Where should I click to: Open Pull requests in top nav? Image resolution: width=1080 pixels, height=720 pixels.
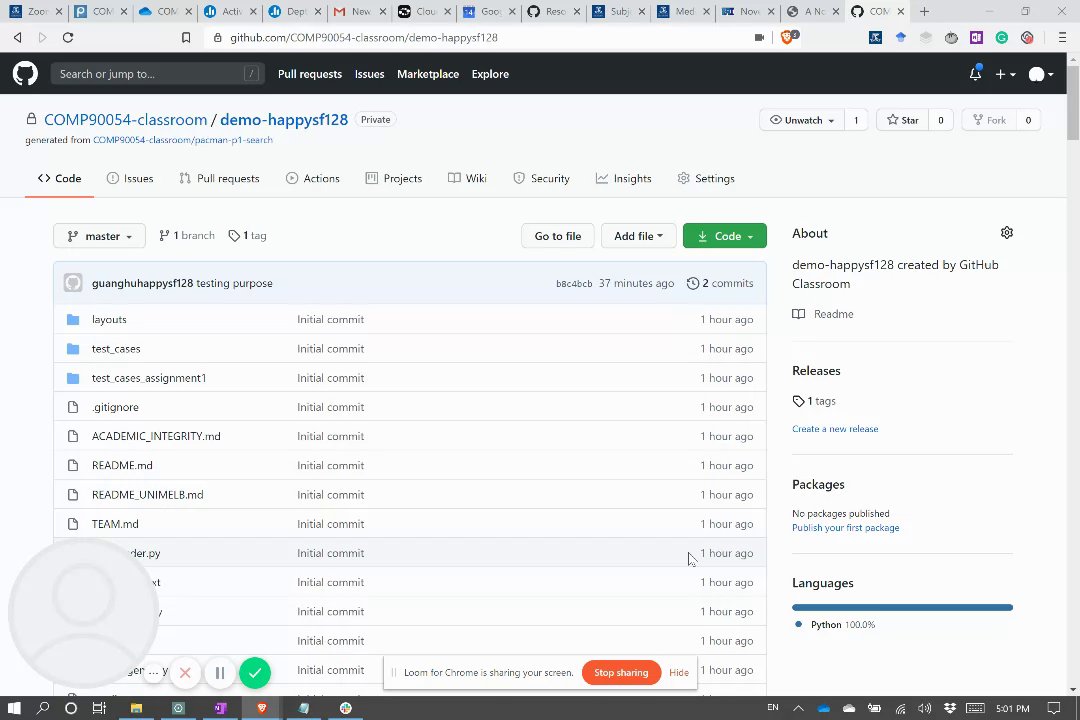click(310, 74)
